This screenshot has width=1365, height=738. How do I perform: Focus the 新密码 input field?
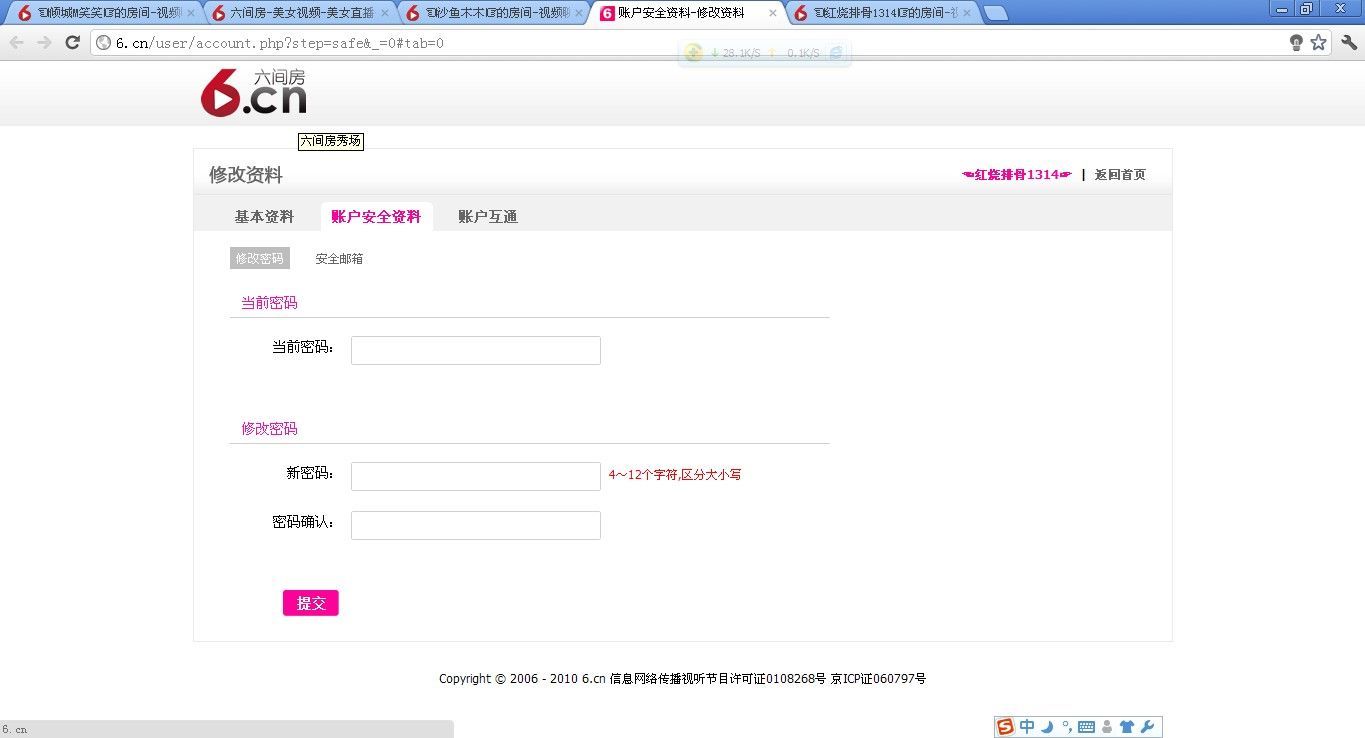coord(476,476)
